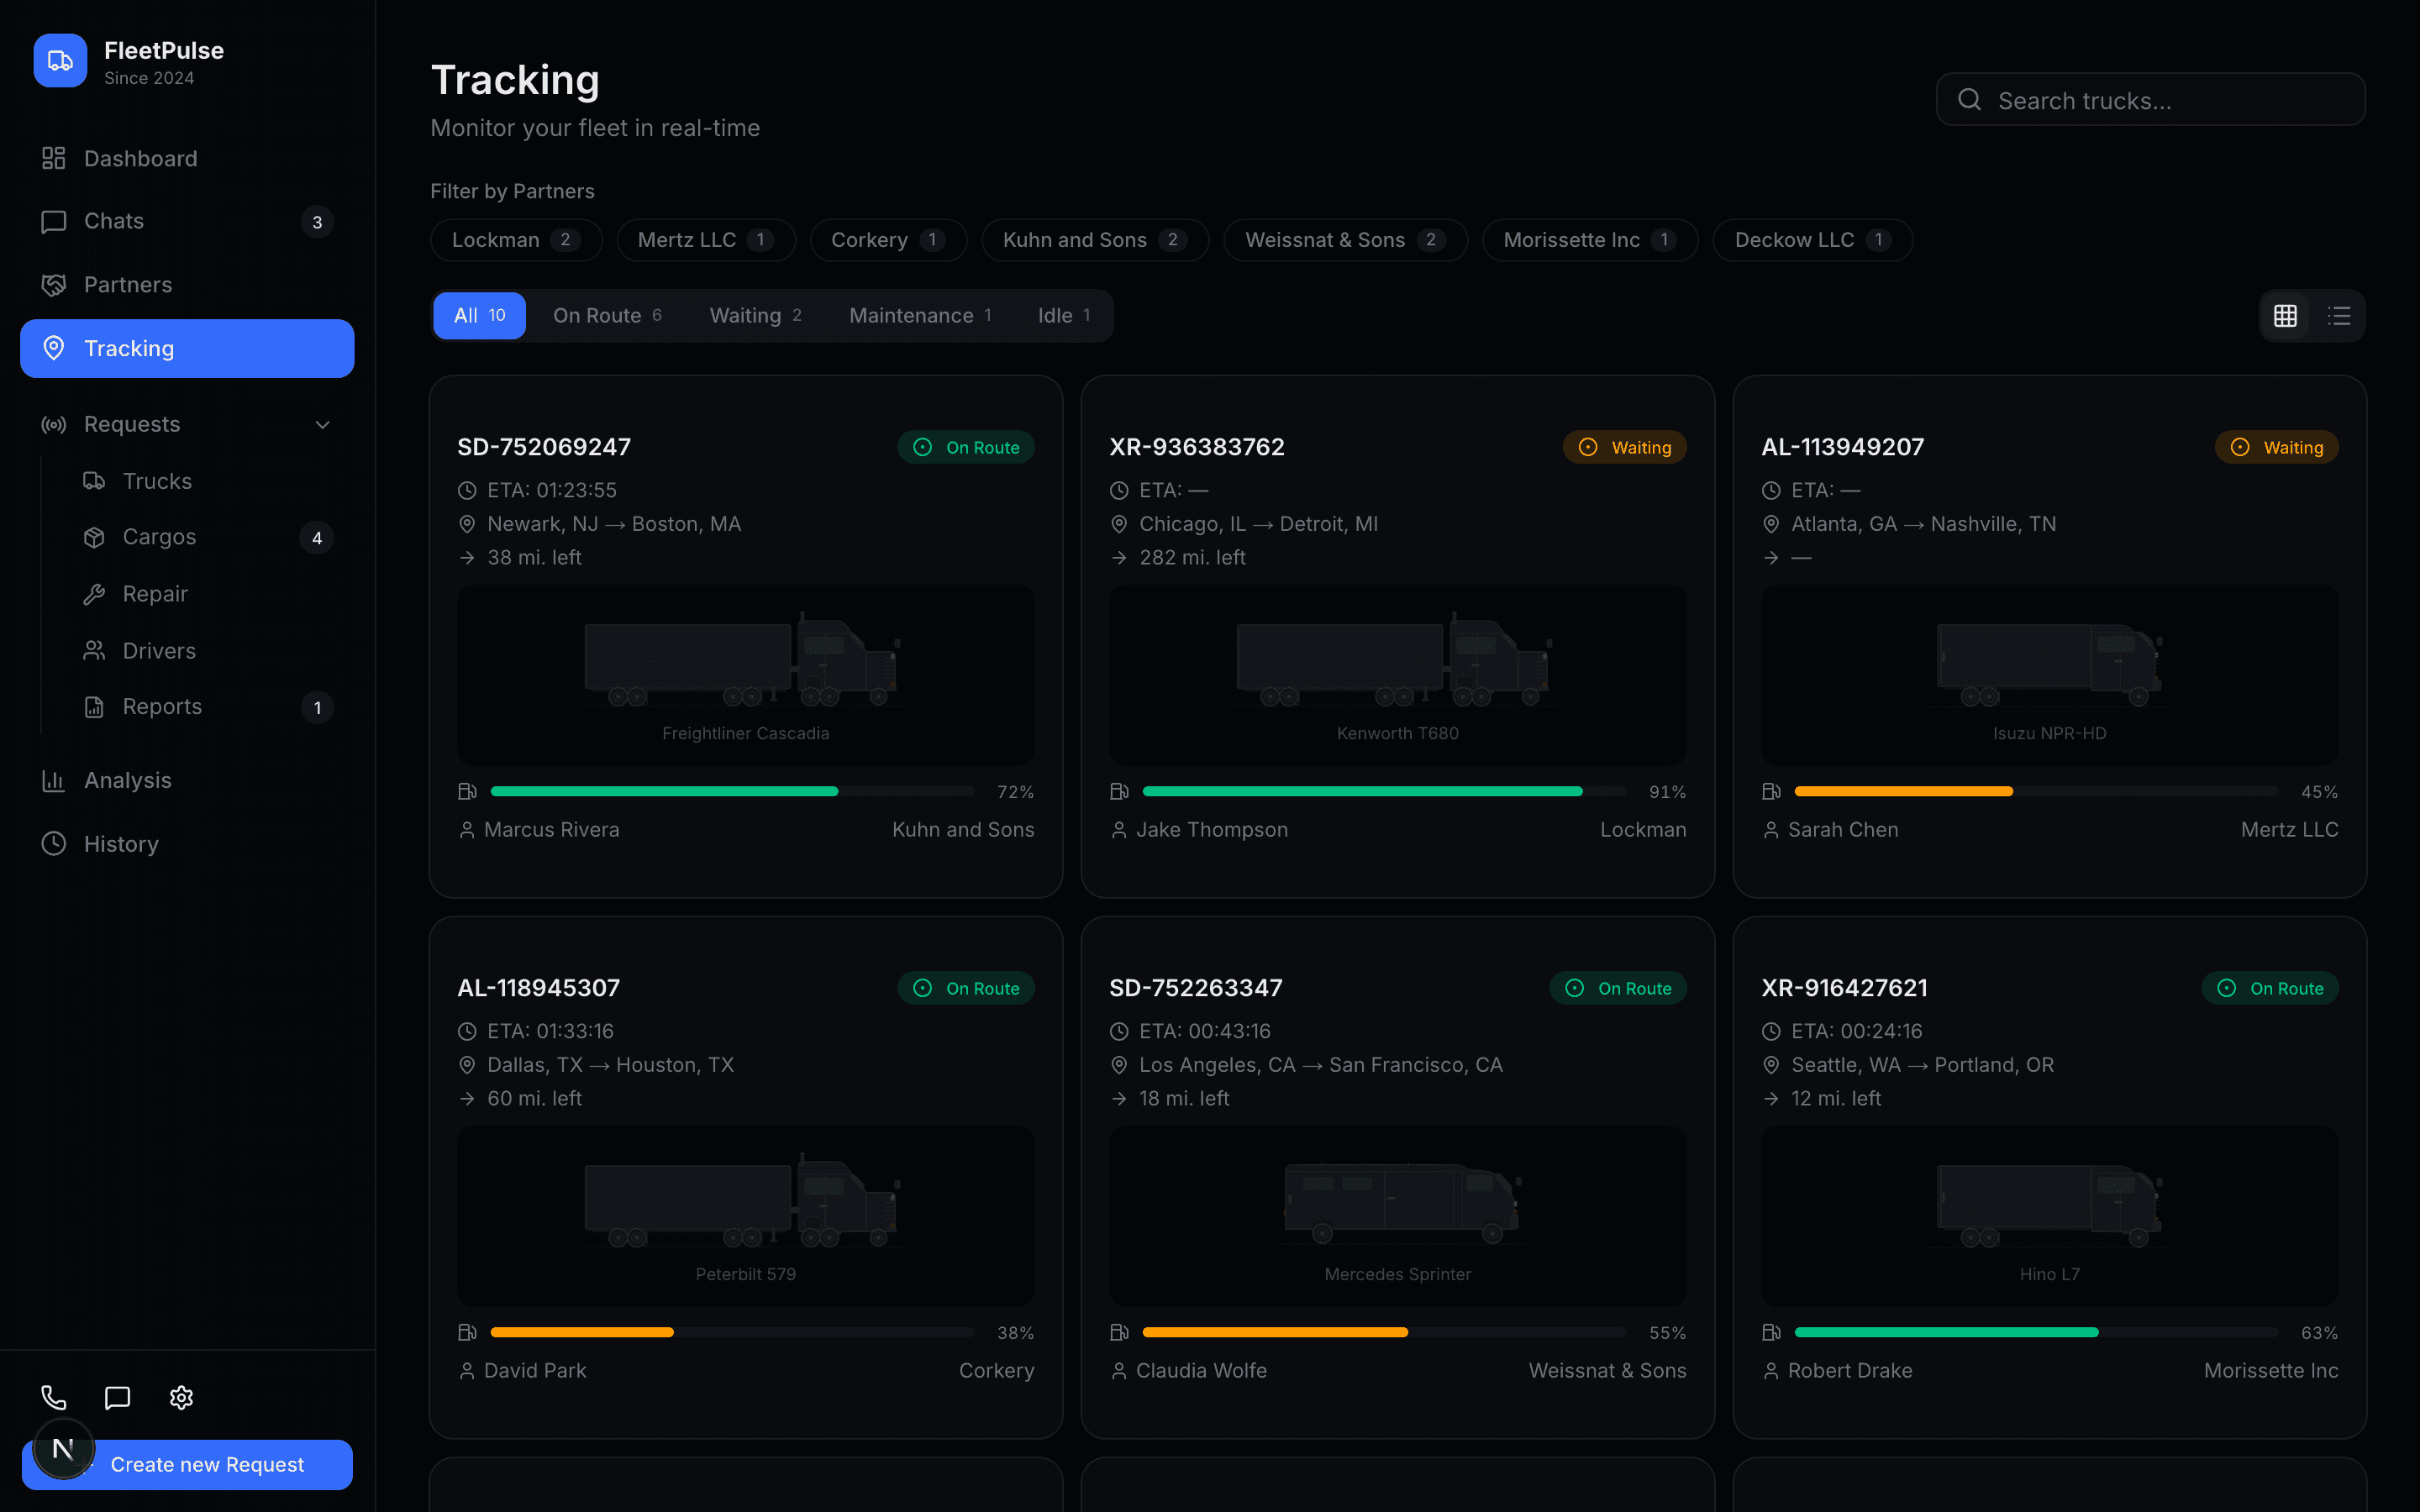Image resolution: width=2420 pixels, height=1512 pixels.
Task: Open History clock icon in sidebar
Action: tap(54, 844)
